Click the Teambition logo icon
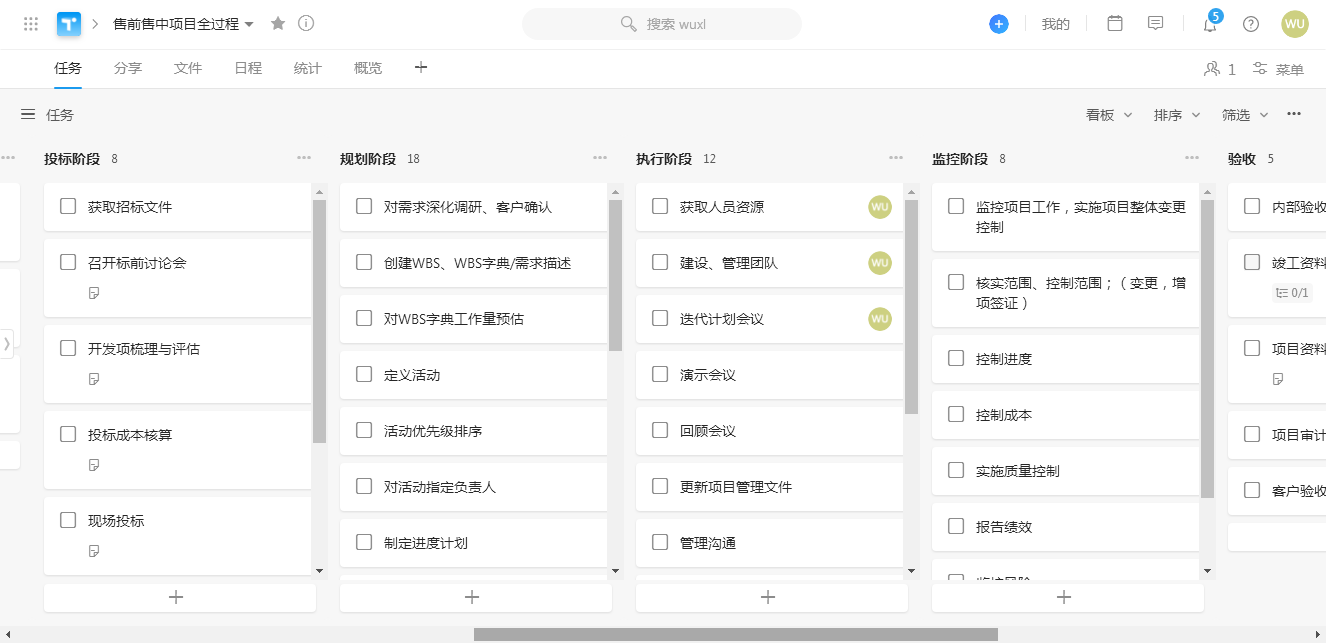 69,24
